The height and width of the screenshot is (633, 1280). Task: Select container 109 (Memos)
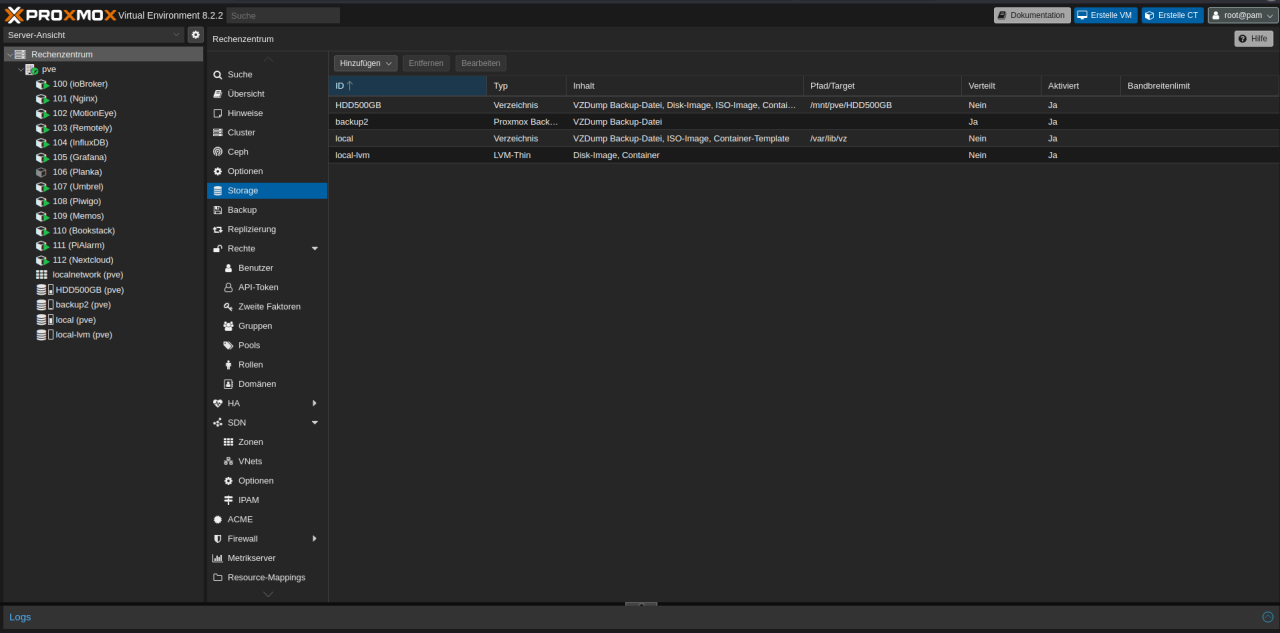pyautogui.click(x=78, y=216)
